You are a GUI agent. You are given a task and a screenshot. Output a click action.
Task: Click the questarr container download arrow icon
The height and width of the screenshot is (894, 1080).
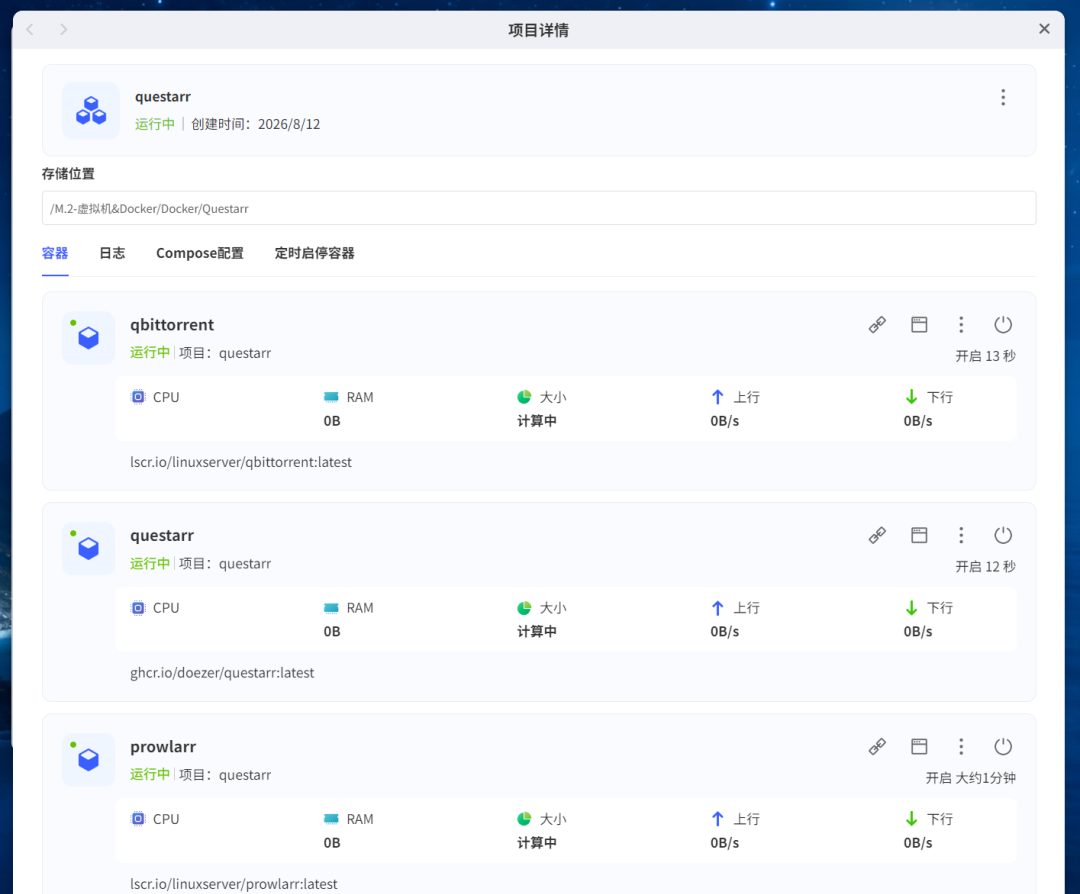911,607
